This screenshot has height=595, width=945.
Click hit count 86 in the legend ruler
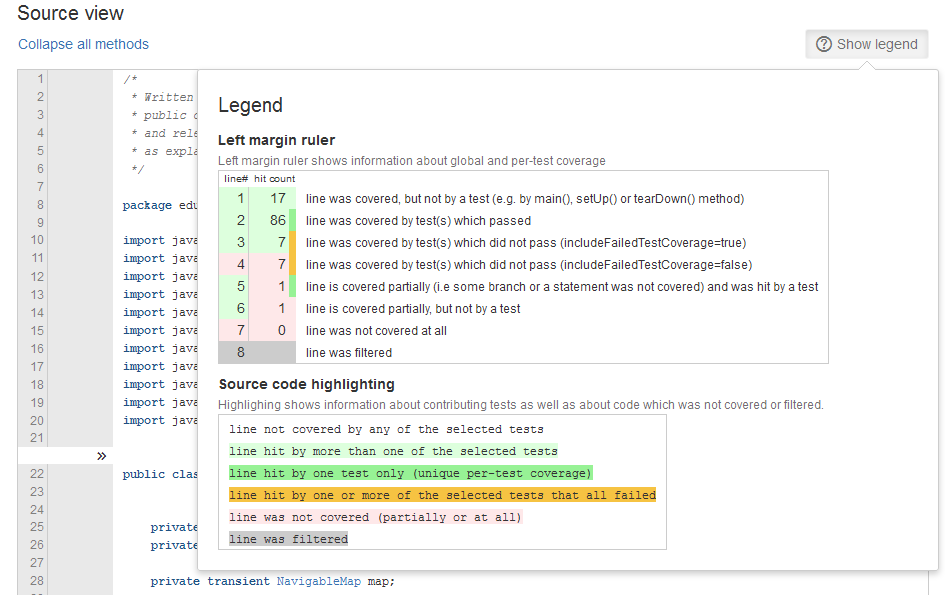point(277,221)
